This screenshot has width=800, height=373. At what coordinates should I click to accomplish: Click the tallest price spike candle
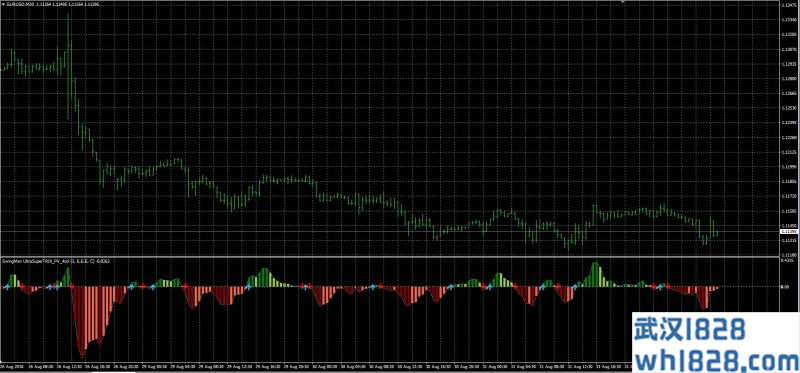(69, 66)
